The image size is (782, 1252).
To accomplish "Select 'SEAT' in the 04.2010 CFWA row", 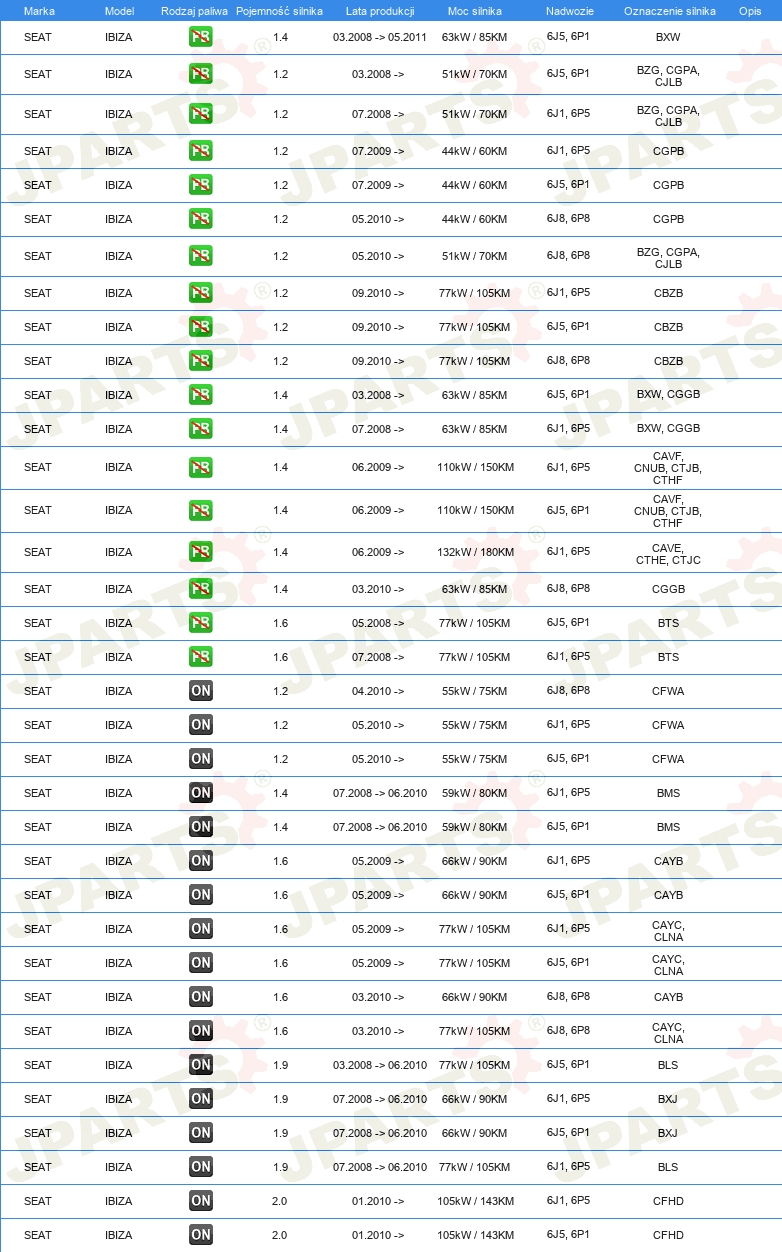I will 38,691.
